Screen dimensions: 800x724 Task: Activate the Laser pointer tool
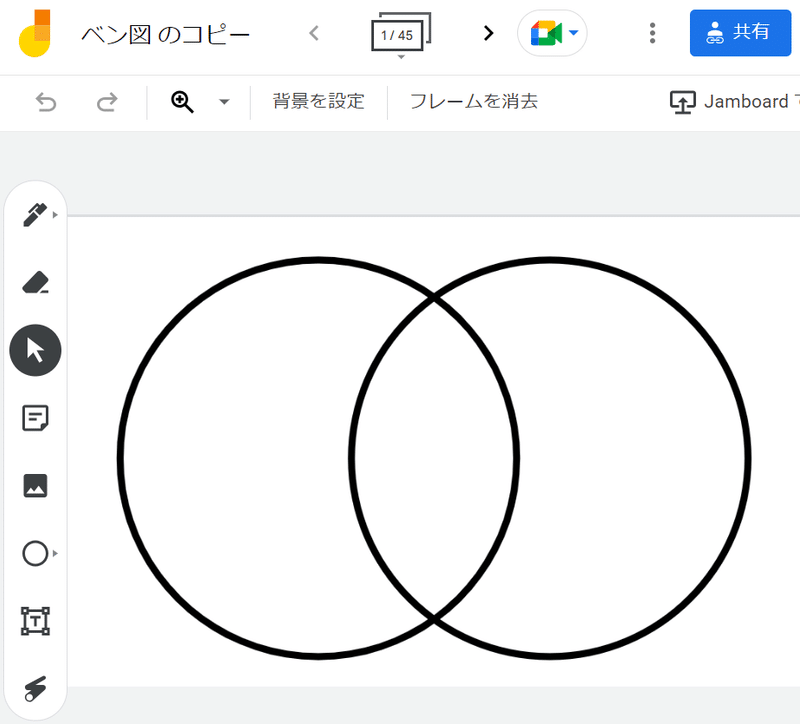click(x=35, y=687)
